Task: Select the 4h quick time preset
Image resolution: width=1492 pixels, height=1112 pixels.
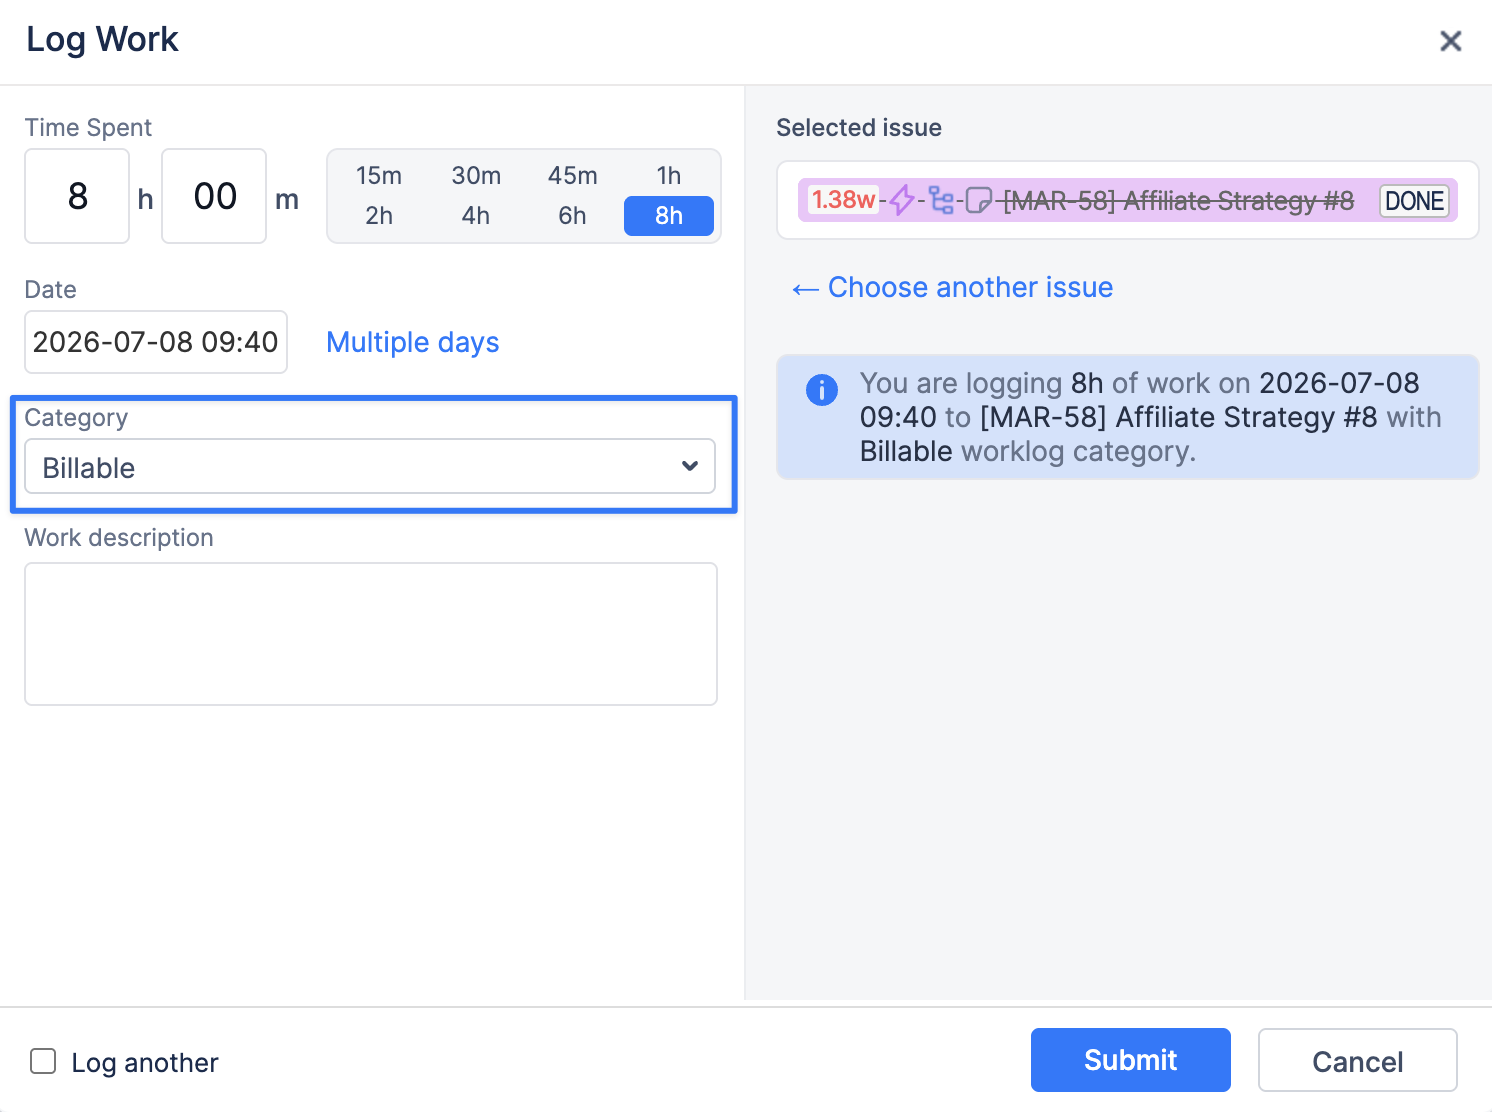Action: click(x=476, y=215)
